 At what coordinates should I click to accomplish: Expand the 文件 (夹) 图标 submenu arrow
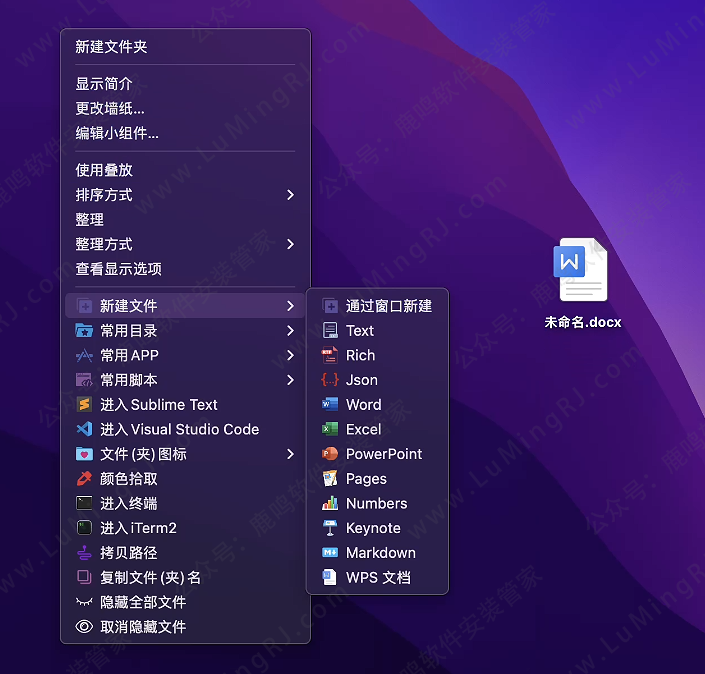coord(290,454)
